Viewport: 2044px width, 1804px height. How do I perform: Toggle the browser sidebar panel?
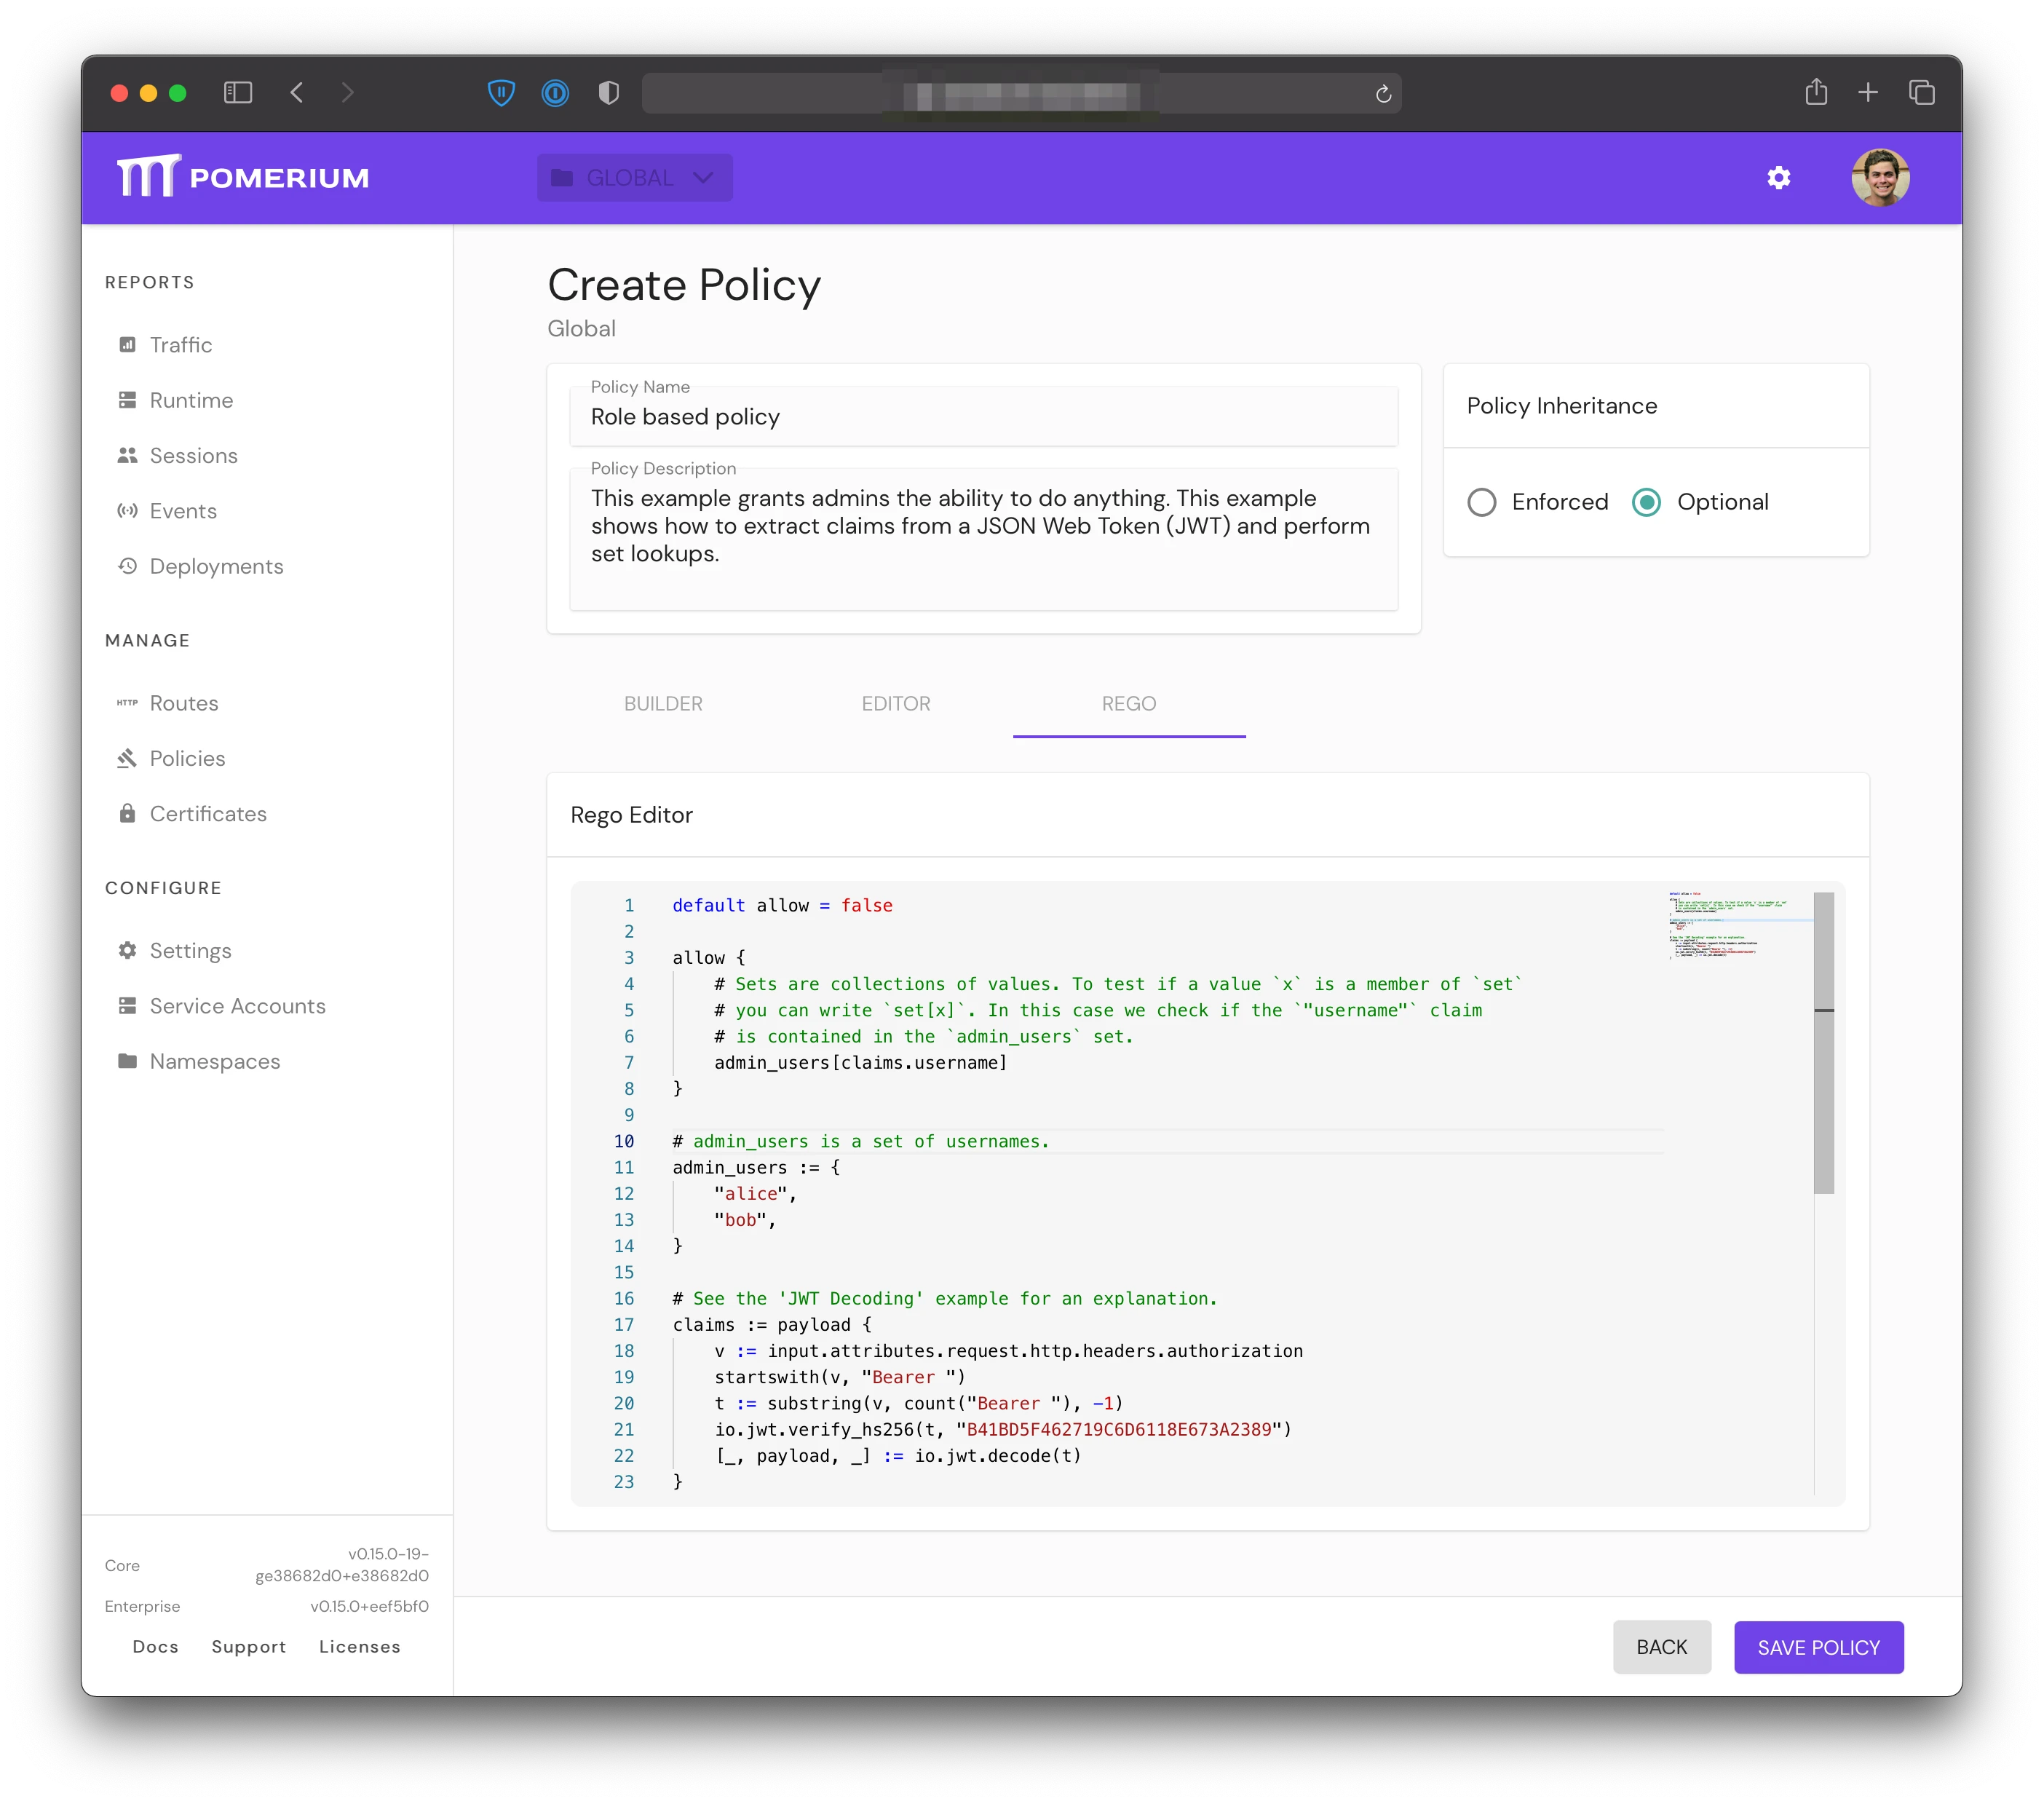click(238, 93)
